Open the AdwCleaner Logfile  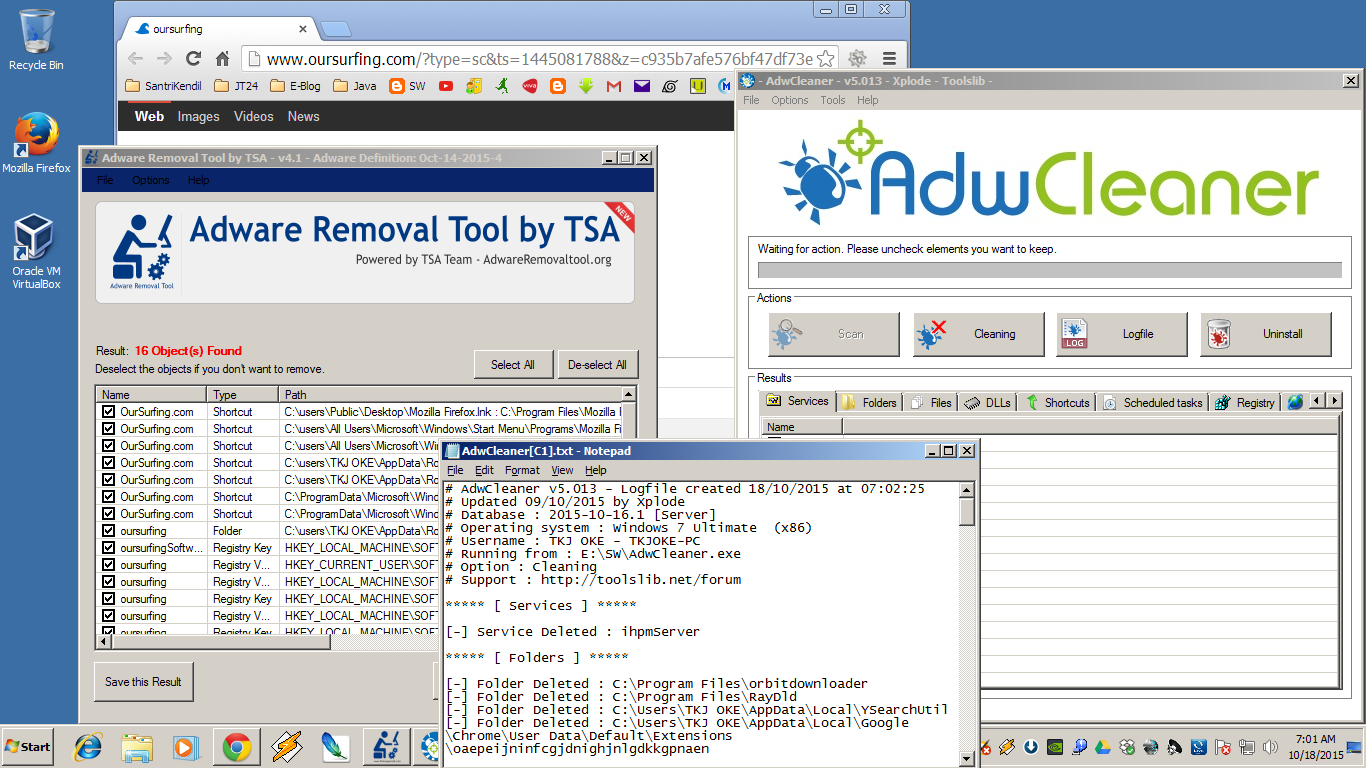1122,334
